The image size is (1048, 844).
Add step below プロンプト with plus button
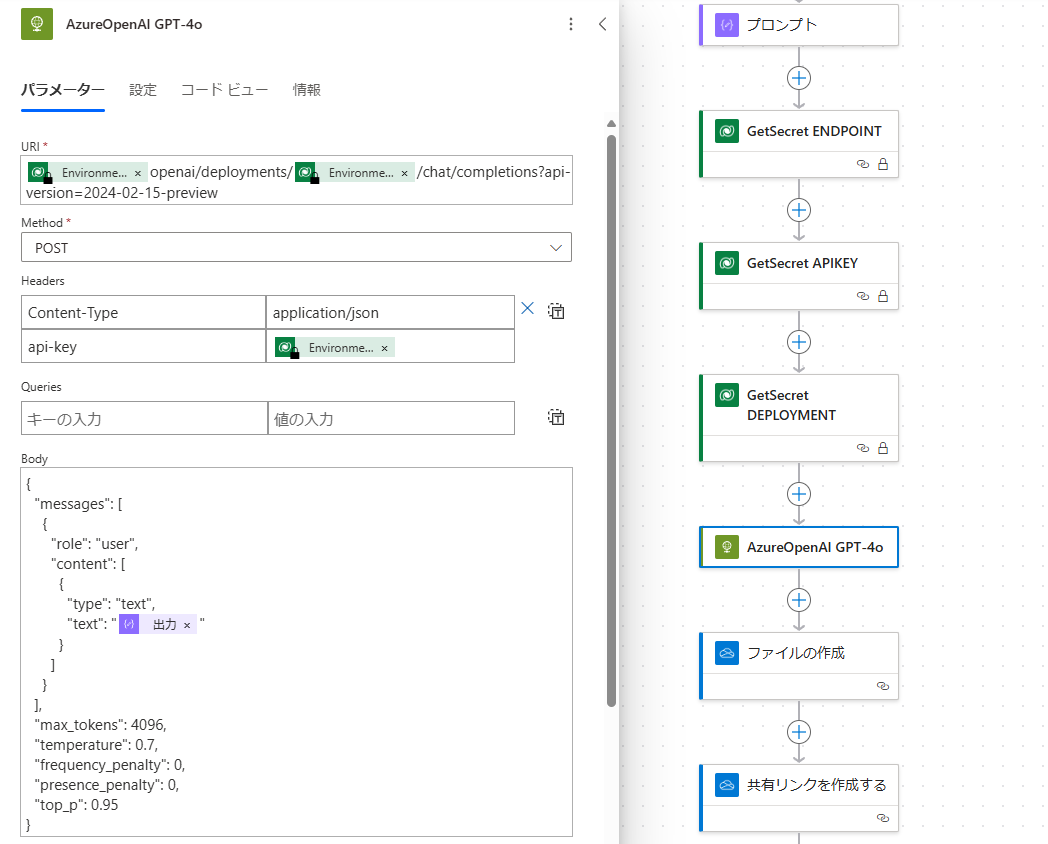click(x=799, y=78)
